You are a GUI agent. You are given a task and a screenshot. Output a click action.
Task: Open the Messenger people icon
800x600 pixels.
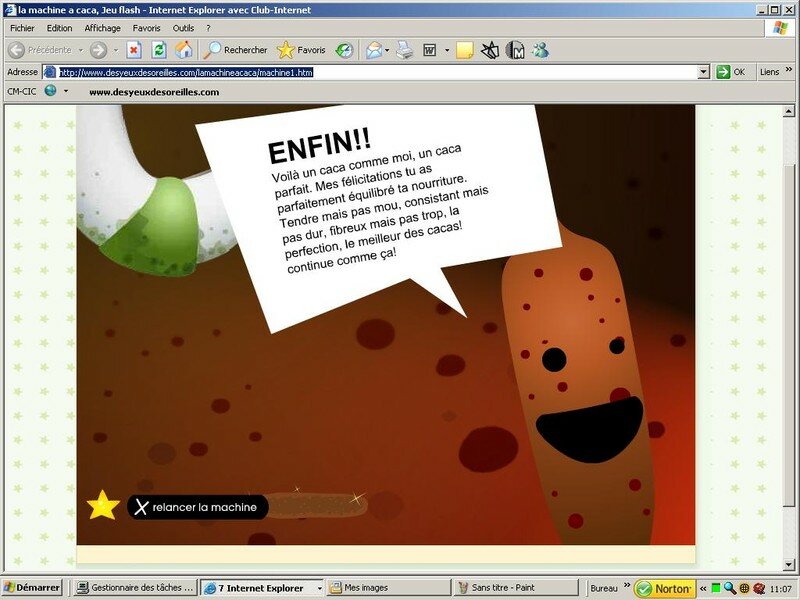pos(540,50)
